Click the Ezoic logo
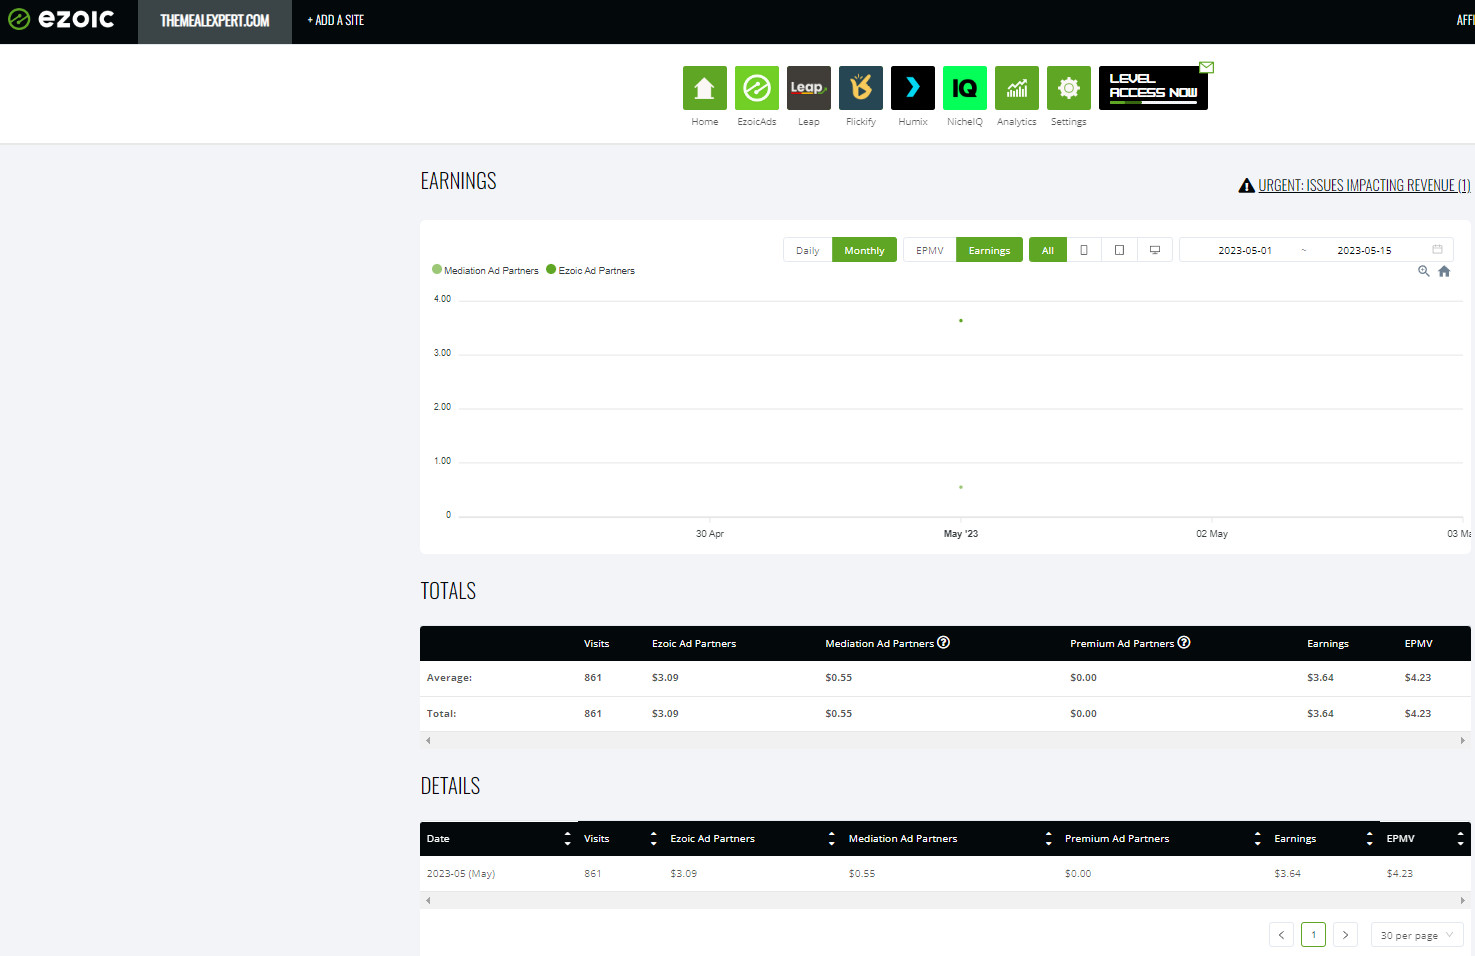 pos(61,19)
